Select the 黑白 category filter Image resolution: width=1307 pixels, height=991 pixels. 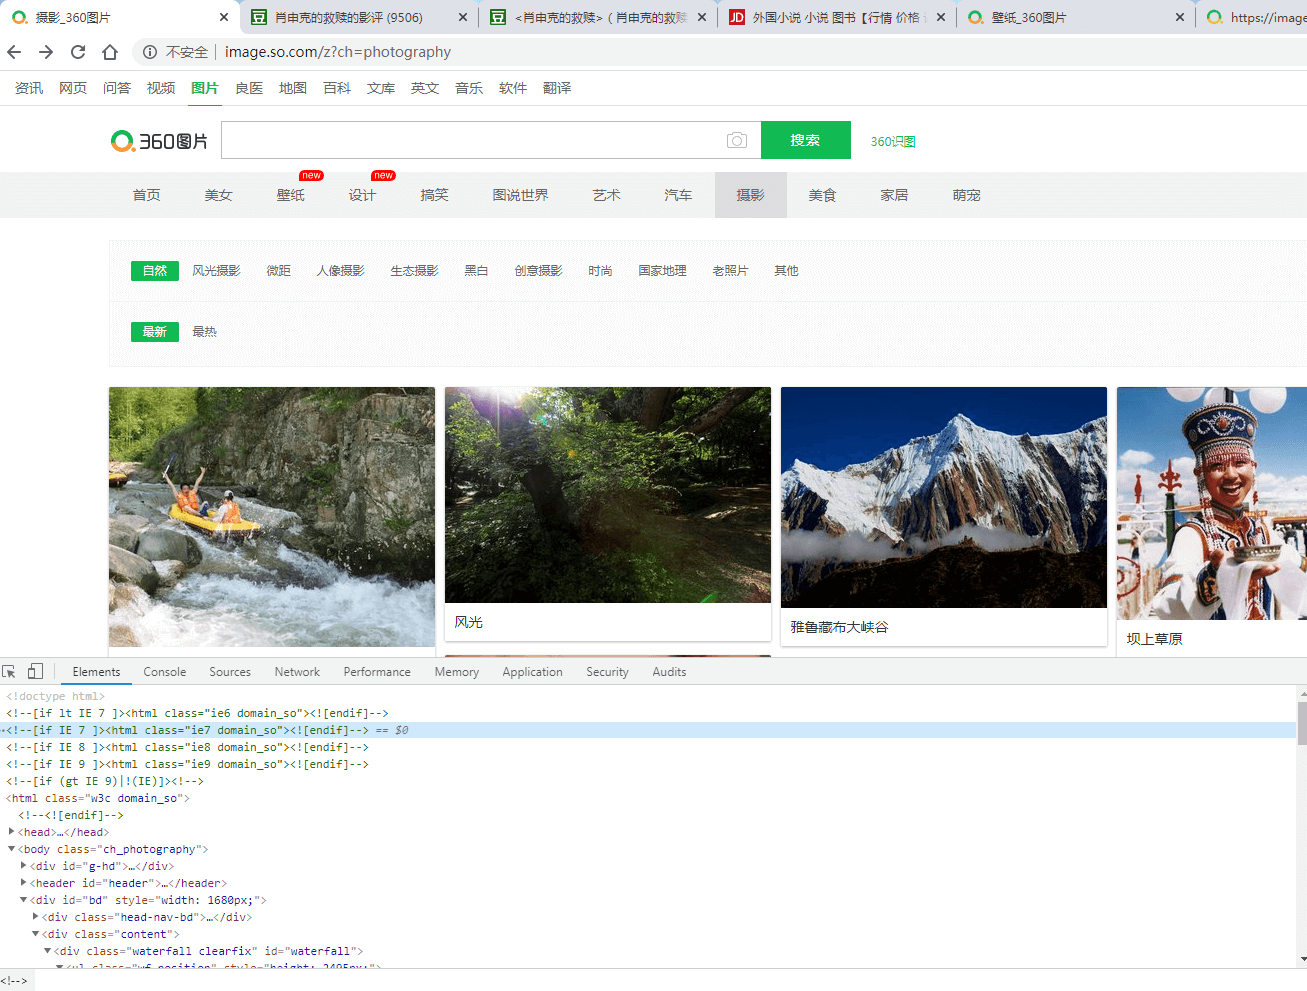(x=477, y=271)
